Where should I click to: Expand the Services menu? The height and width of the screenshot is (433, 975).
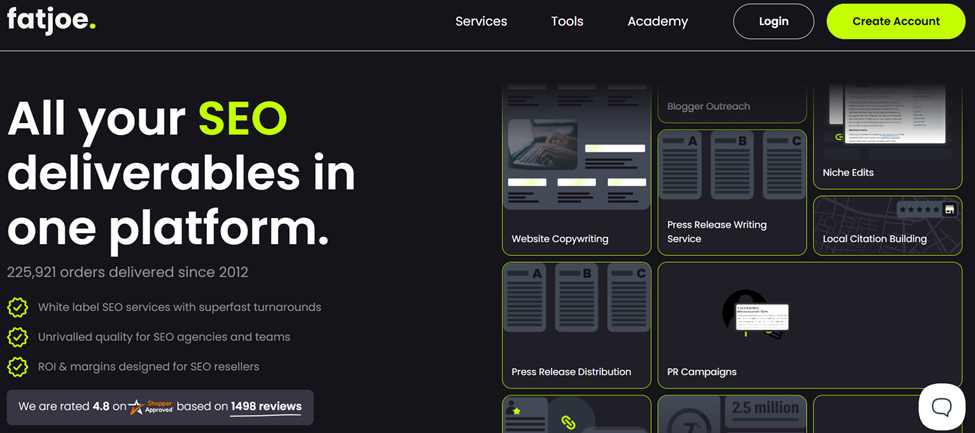click(481, 21)
